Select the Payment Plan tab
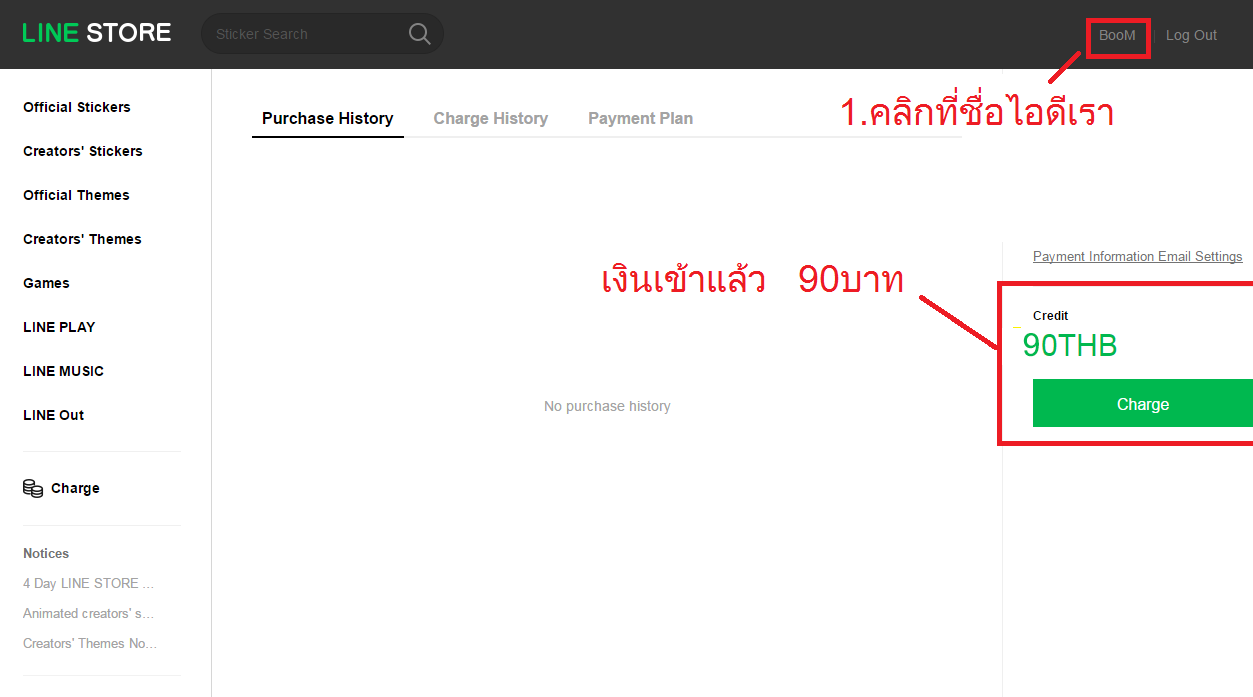 tap(640, 118)
